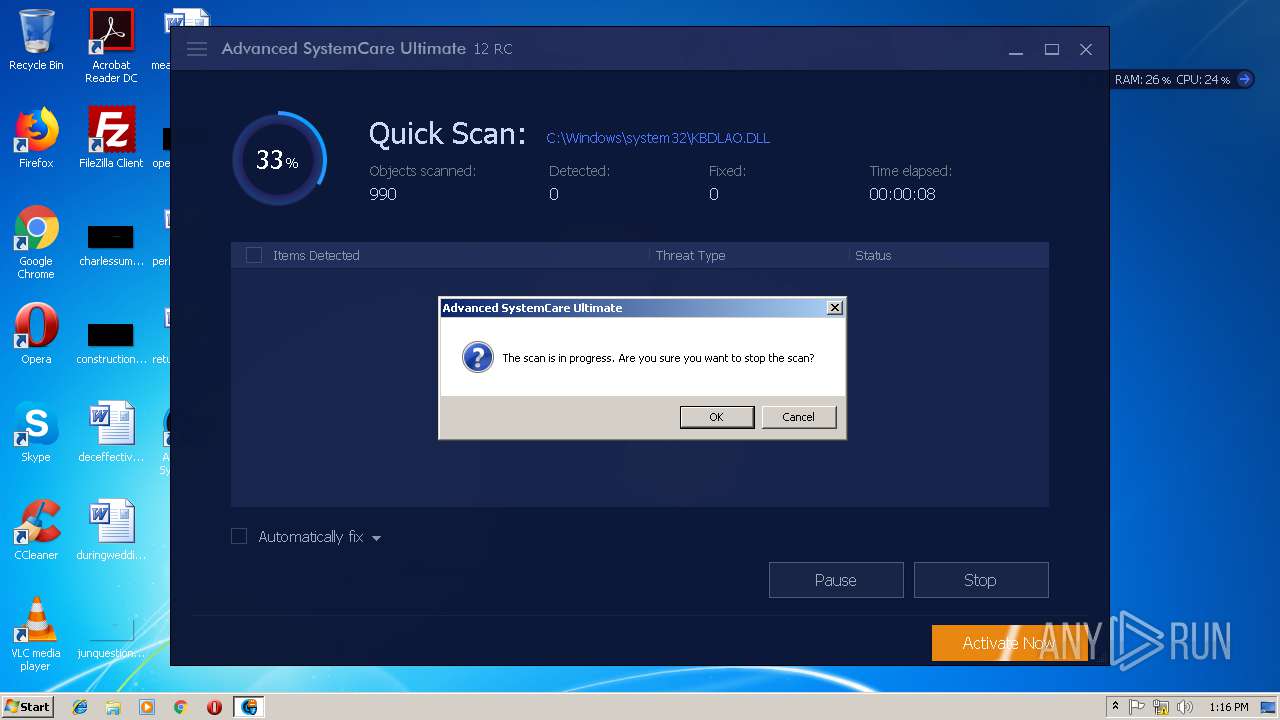This screenshot has height=720, width=1280.
Task: Click the Status column header
Action: point(873,255)
